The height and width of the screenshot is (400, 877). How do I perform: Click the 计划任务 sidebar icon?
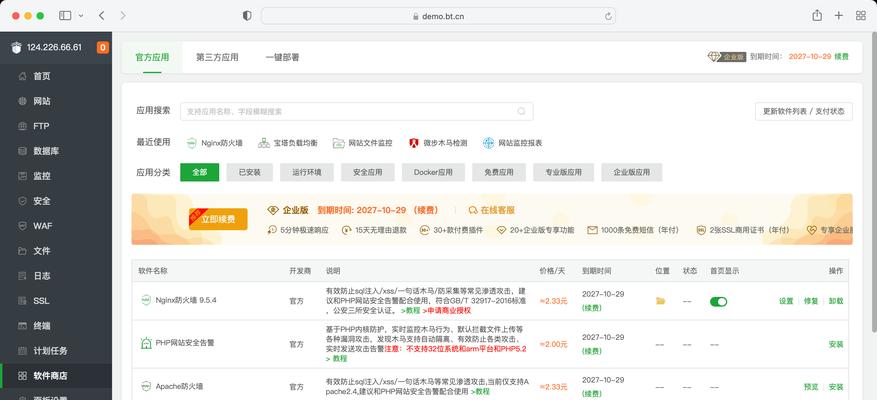pyautogui.click(x=22, y=351)
